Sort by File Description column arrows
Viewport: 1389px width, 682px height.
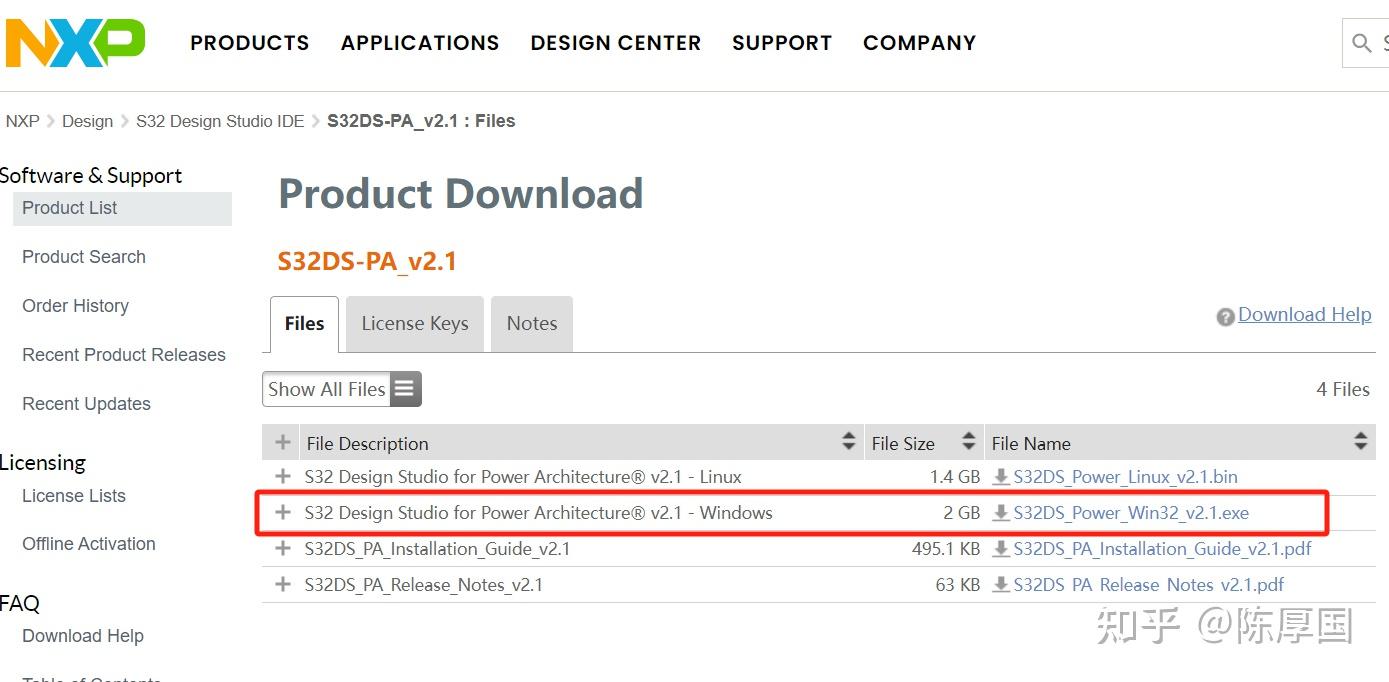[x=849, y=441]
